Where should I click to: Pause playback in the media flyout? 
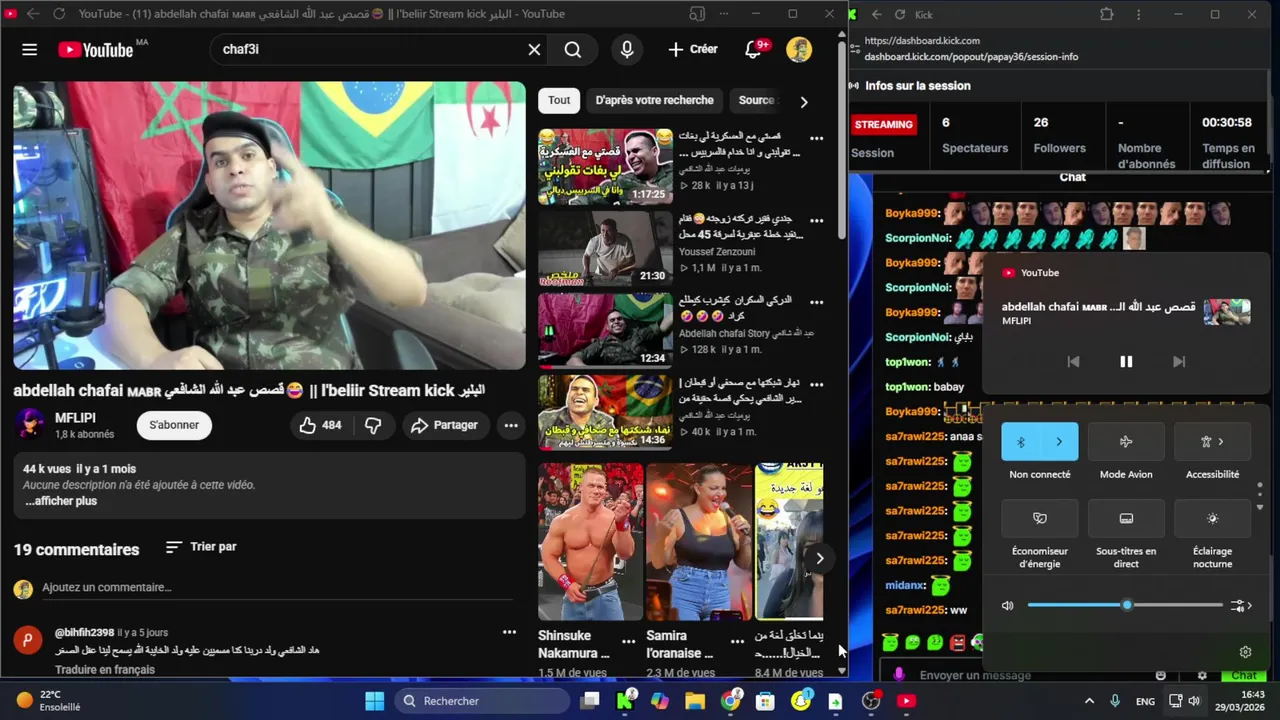pos(1126,362)
